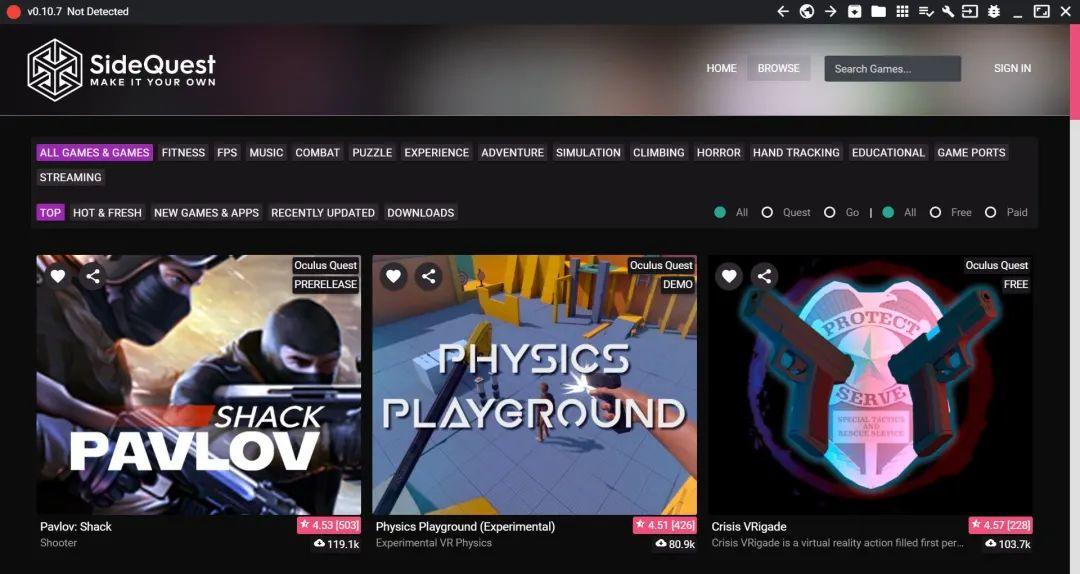
Task: Select the Quest radio button
Action: point(767,212)
